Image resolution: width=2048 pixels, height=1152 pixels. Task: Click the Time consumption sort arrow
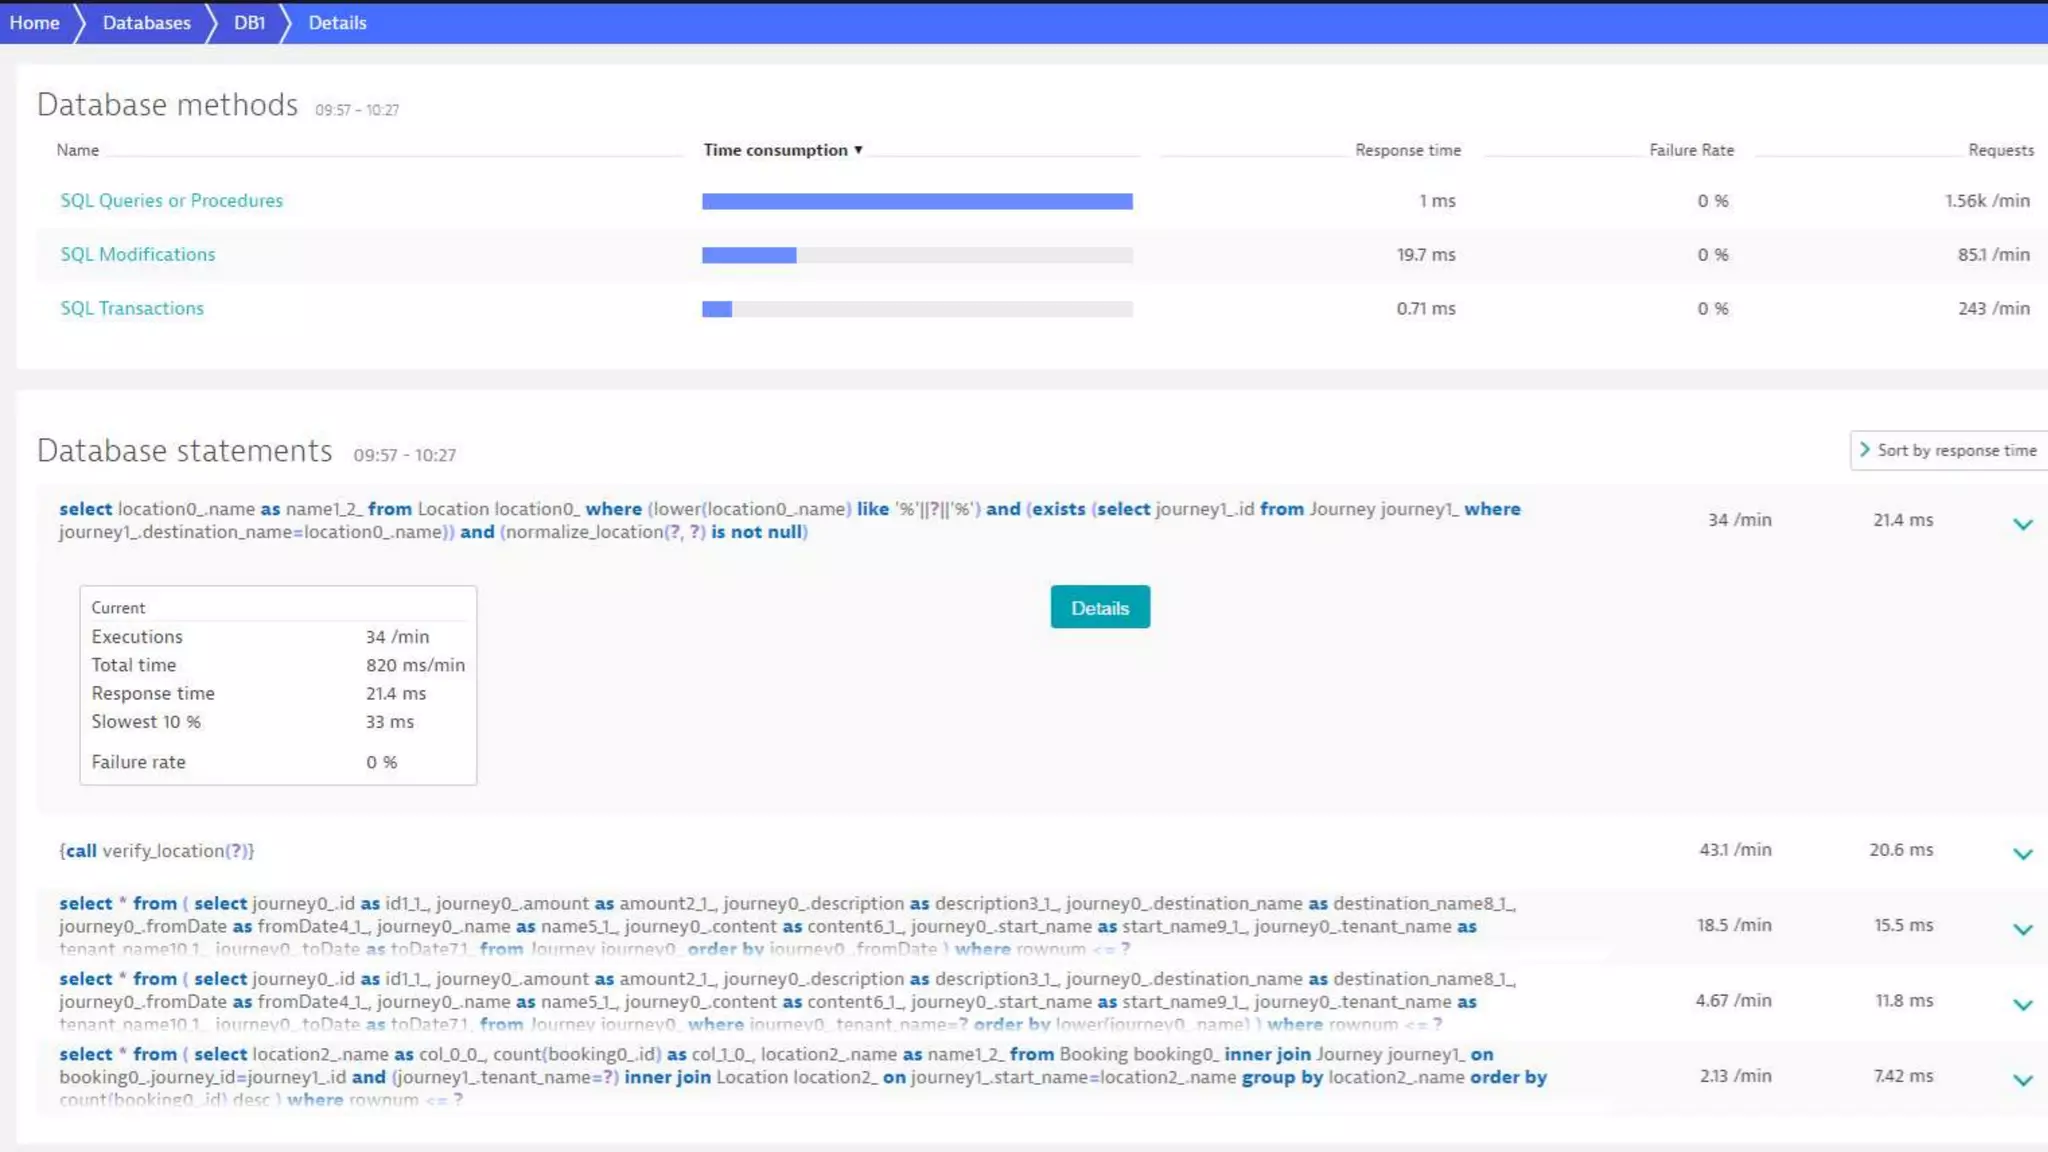click(858, 150)
